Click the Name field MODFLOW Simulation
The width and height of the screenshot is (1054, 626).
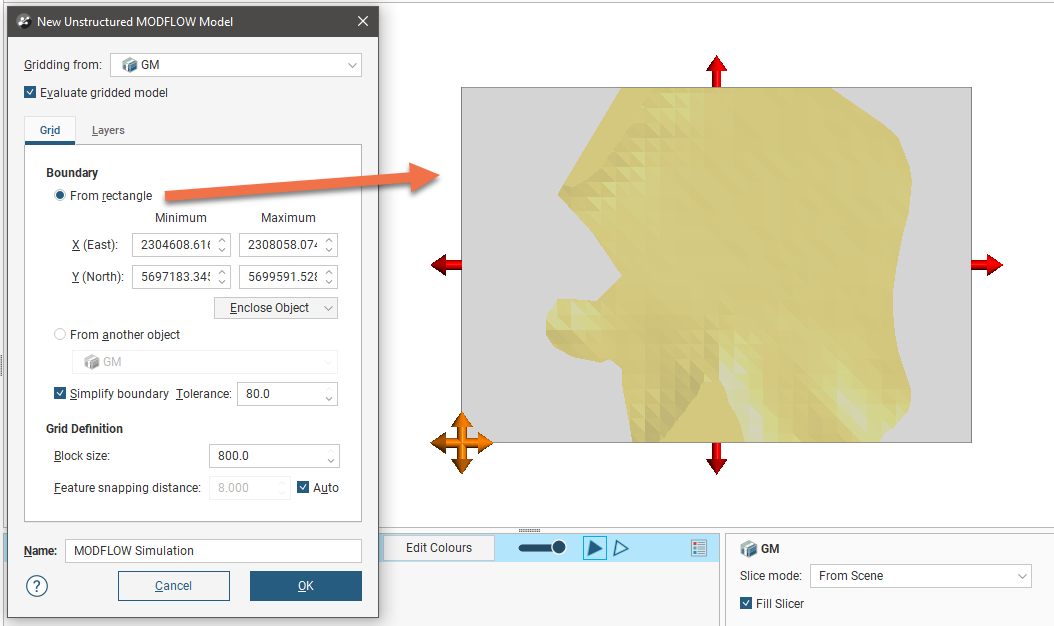[x=213, y=551]
